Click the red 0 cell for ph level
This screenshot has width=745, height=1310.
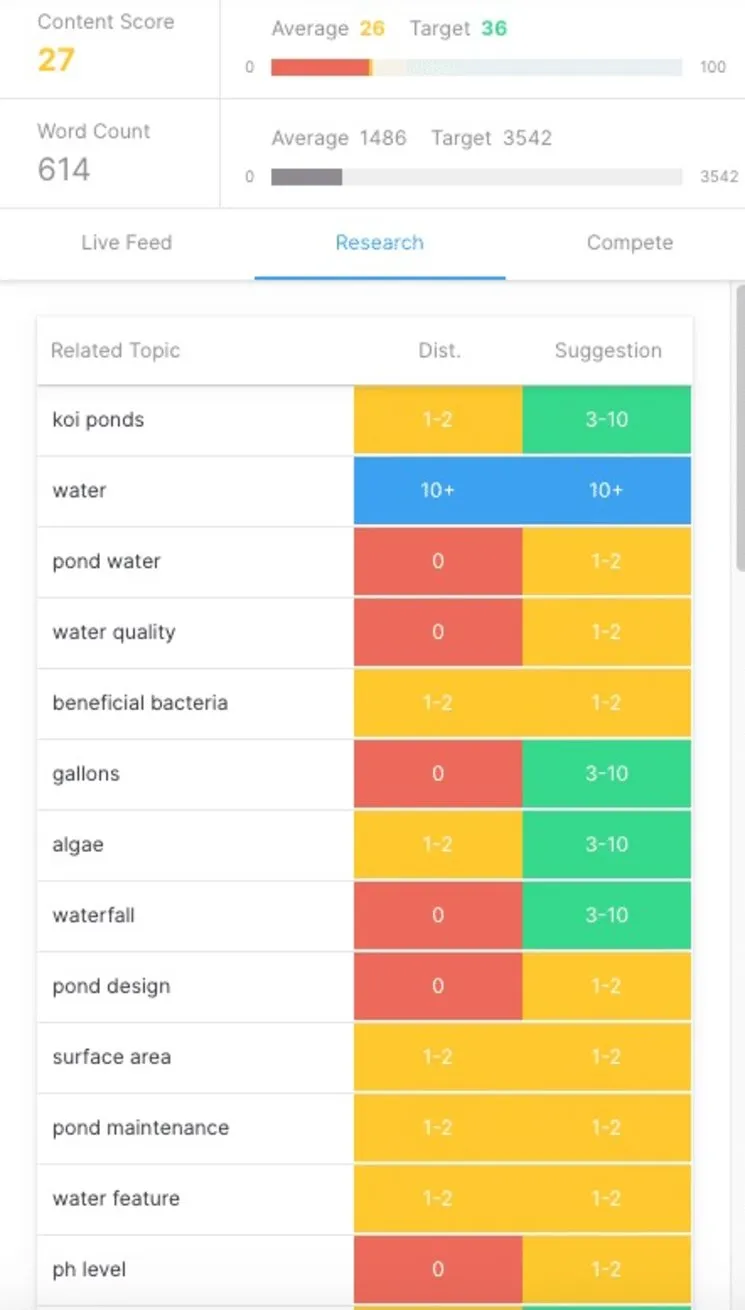437,1269
